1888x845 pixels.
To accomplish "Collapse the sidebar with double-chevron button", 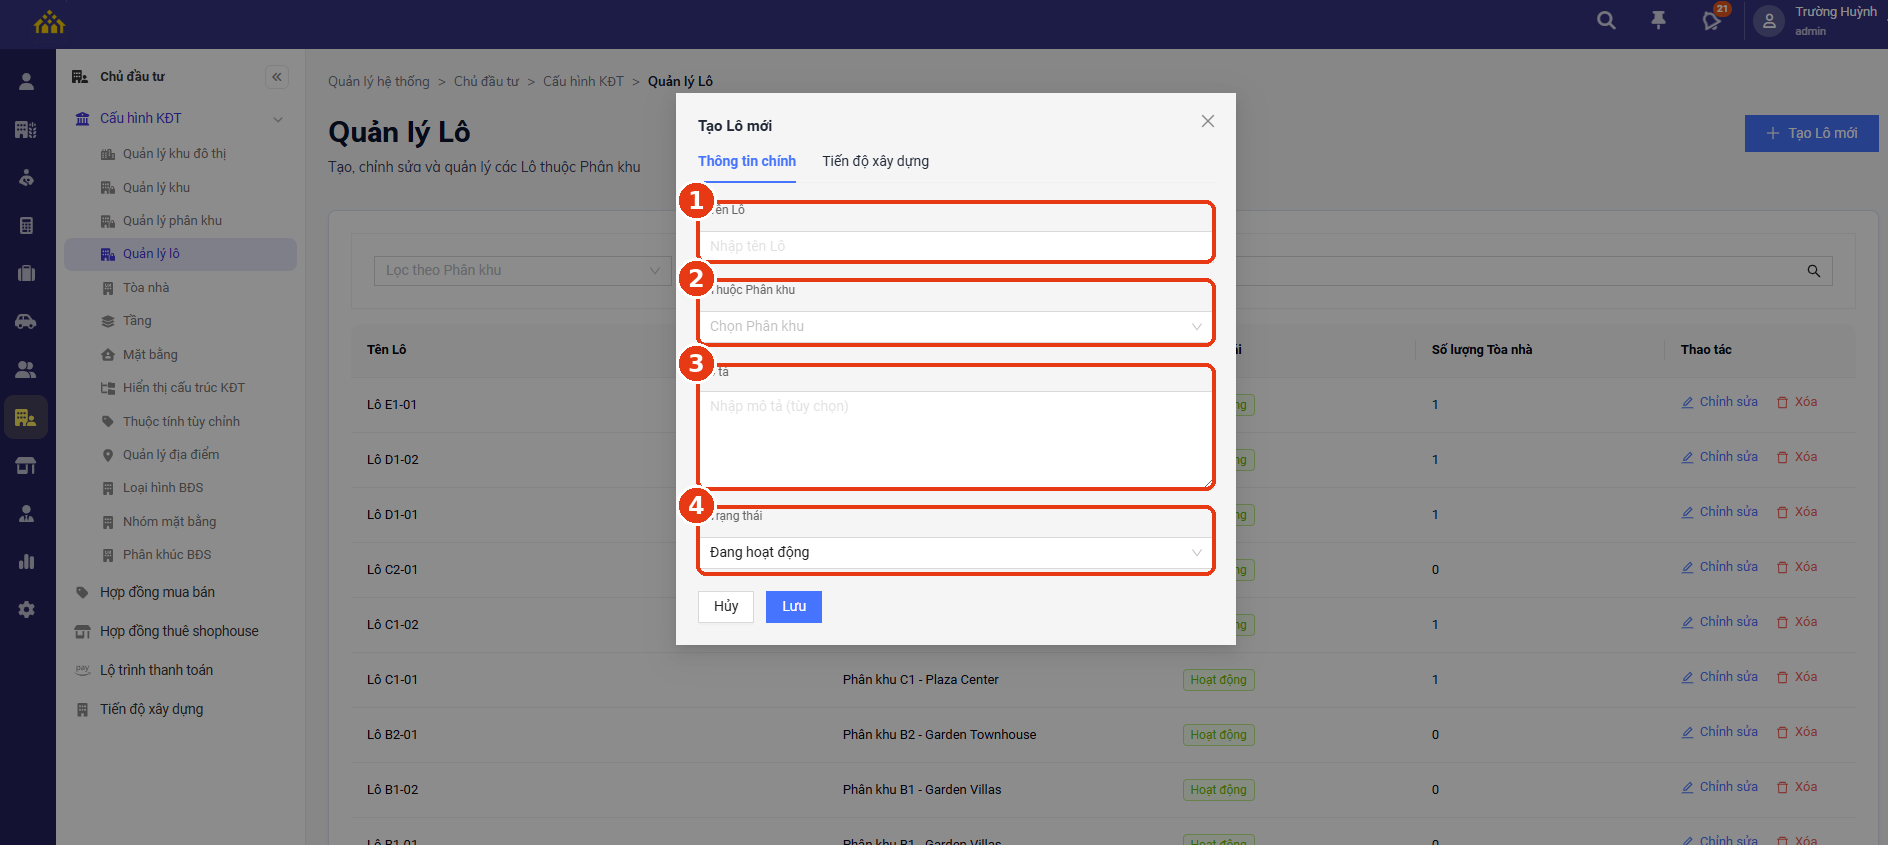I will coord(277,77).
